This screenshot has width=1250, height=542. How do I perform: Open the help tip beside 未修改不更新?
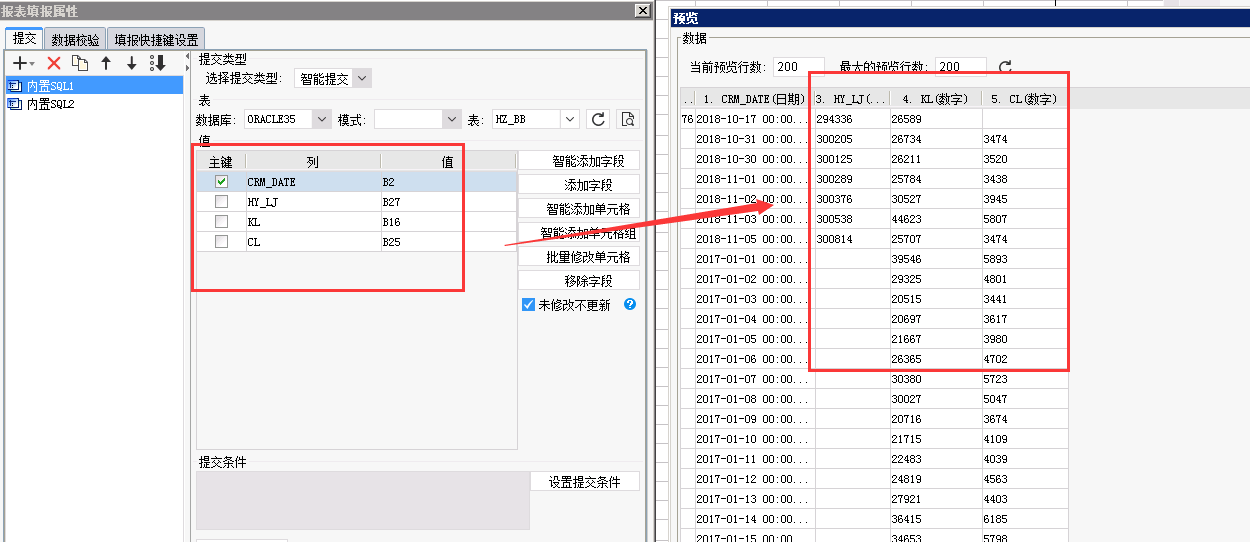coord(630,304)
